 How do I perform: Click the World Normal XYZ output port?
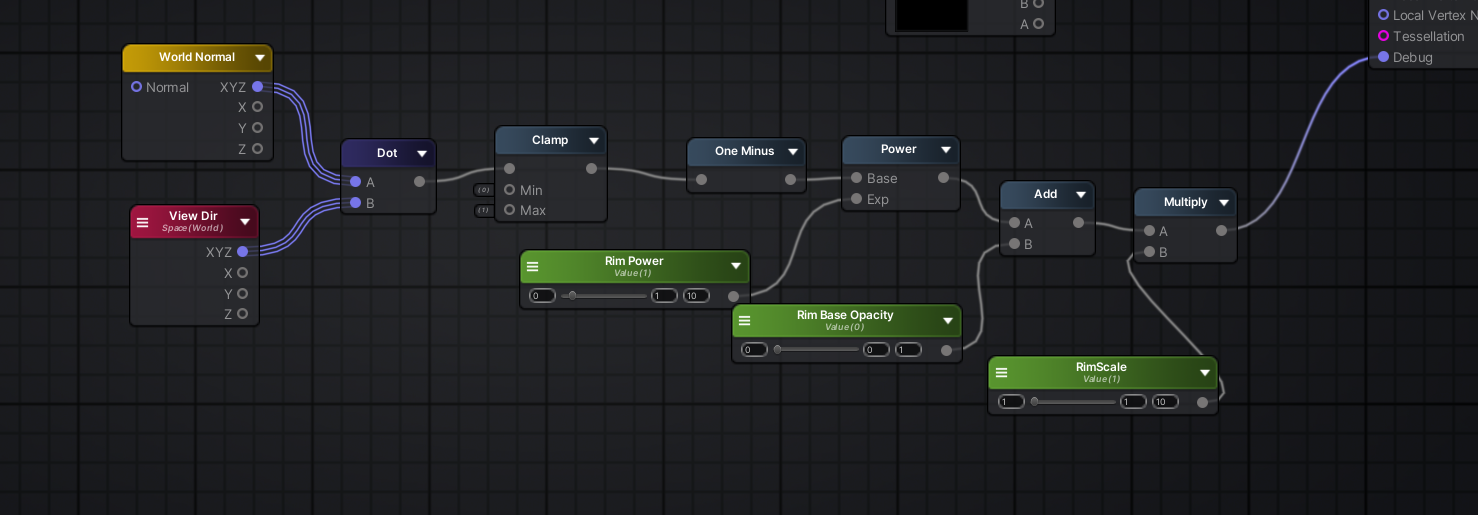point(257,87)
